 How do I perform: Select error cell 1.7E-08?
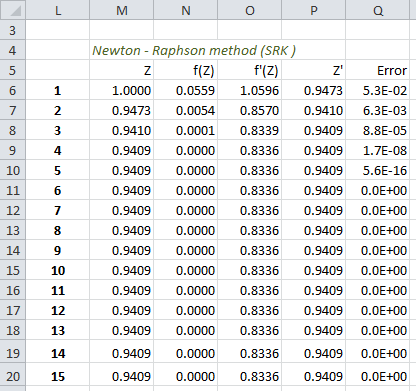point(378,150)
